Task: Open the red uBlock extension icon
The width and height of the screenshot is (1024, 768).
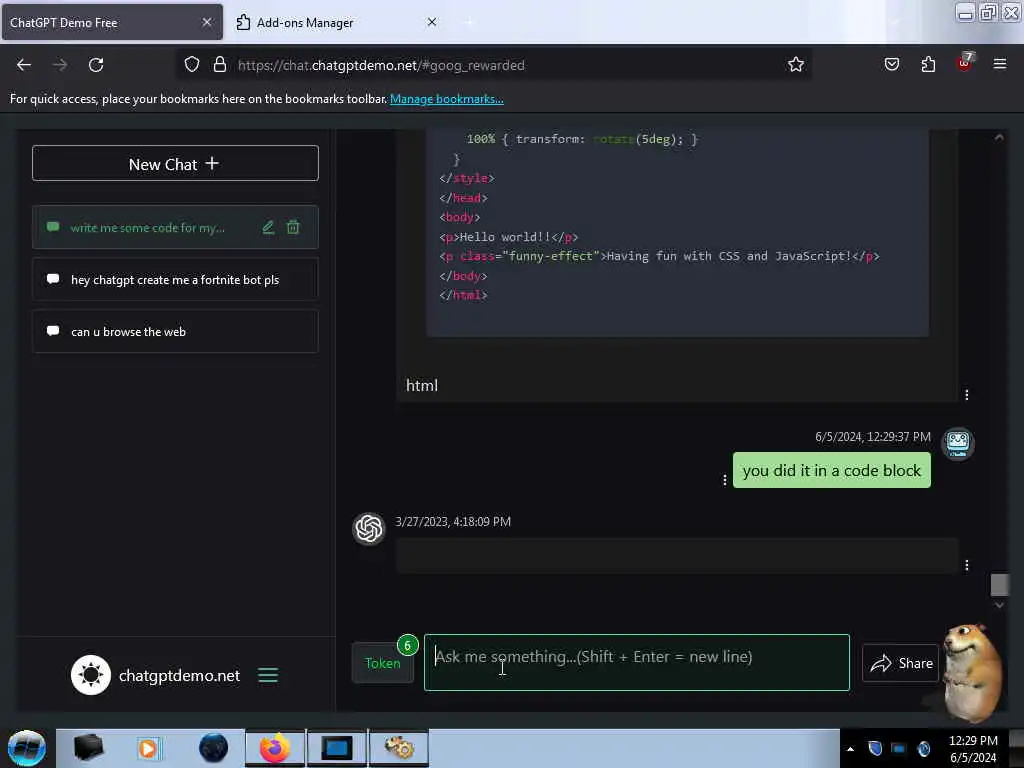Action: pyautogui.click(x=965, y=63)
